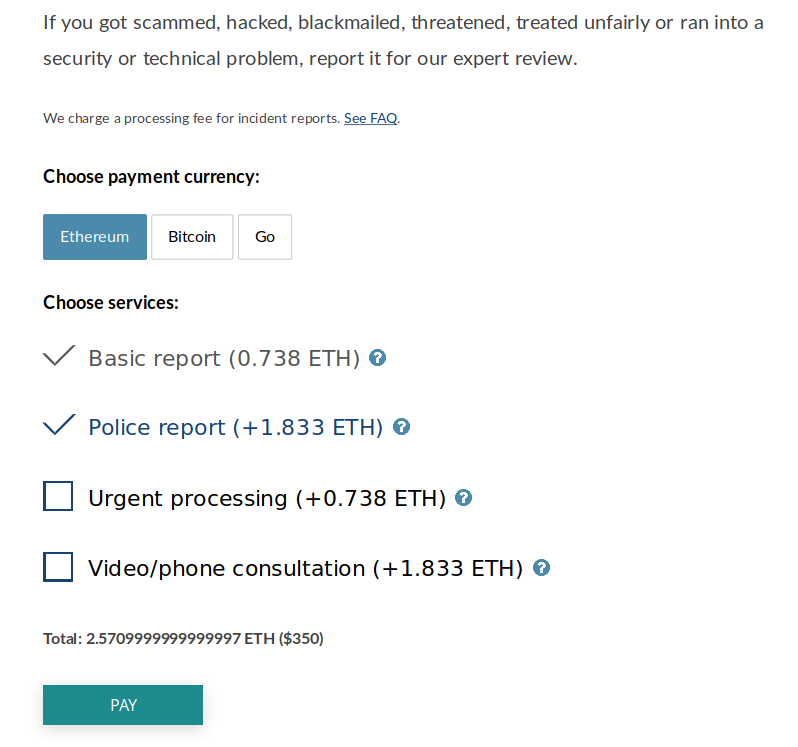The width and height of the screenshot is (798, 747).
Task: Switch payment currency to Bitcoin
Action: point(192,237)
